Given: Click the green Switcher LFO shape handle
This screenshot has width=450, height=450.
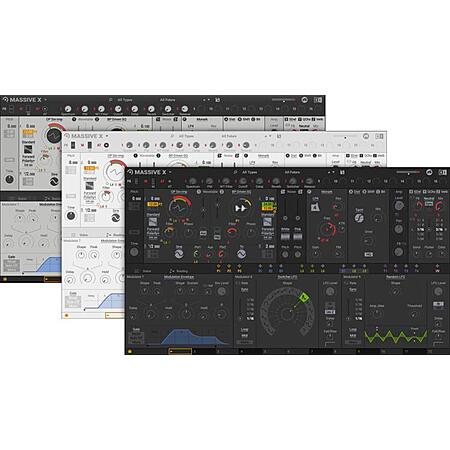Looking at the screenshot, I should 303,297.
